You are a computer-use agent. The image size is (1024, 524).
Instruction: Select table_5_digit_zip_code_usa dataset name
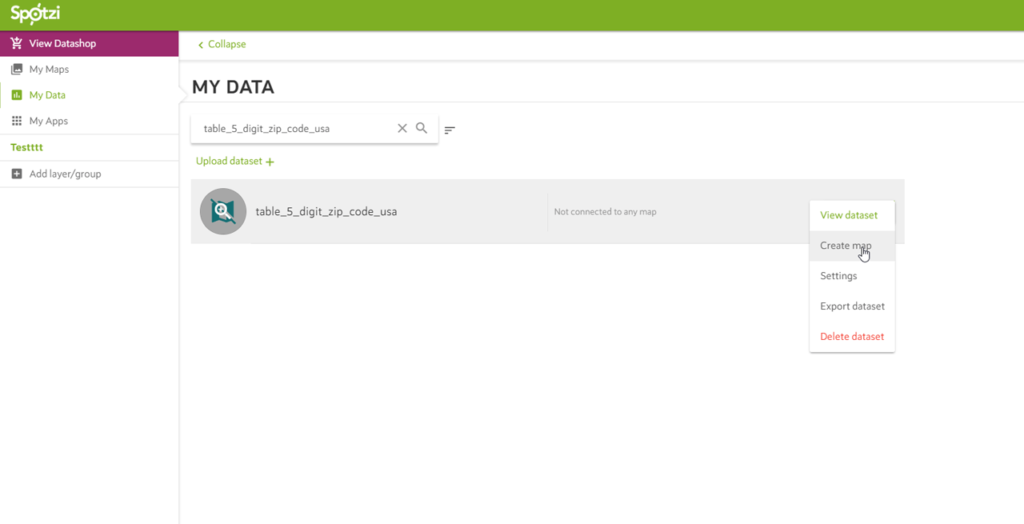326,212
